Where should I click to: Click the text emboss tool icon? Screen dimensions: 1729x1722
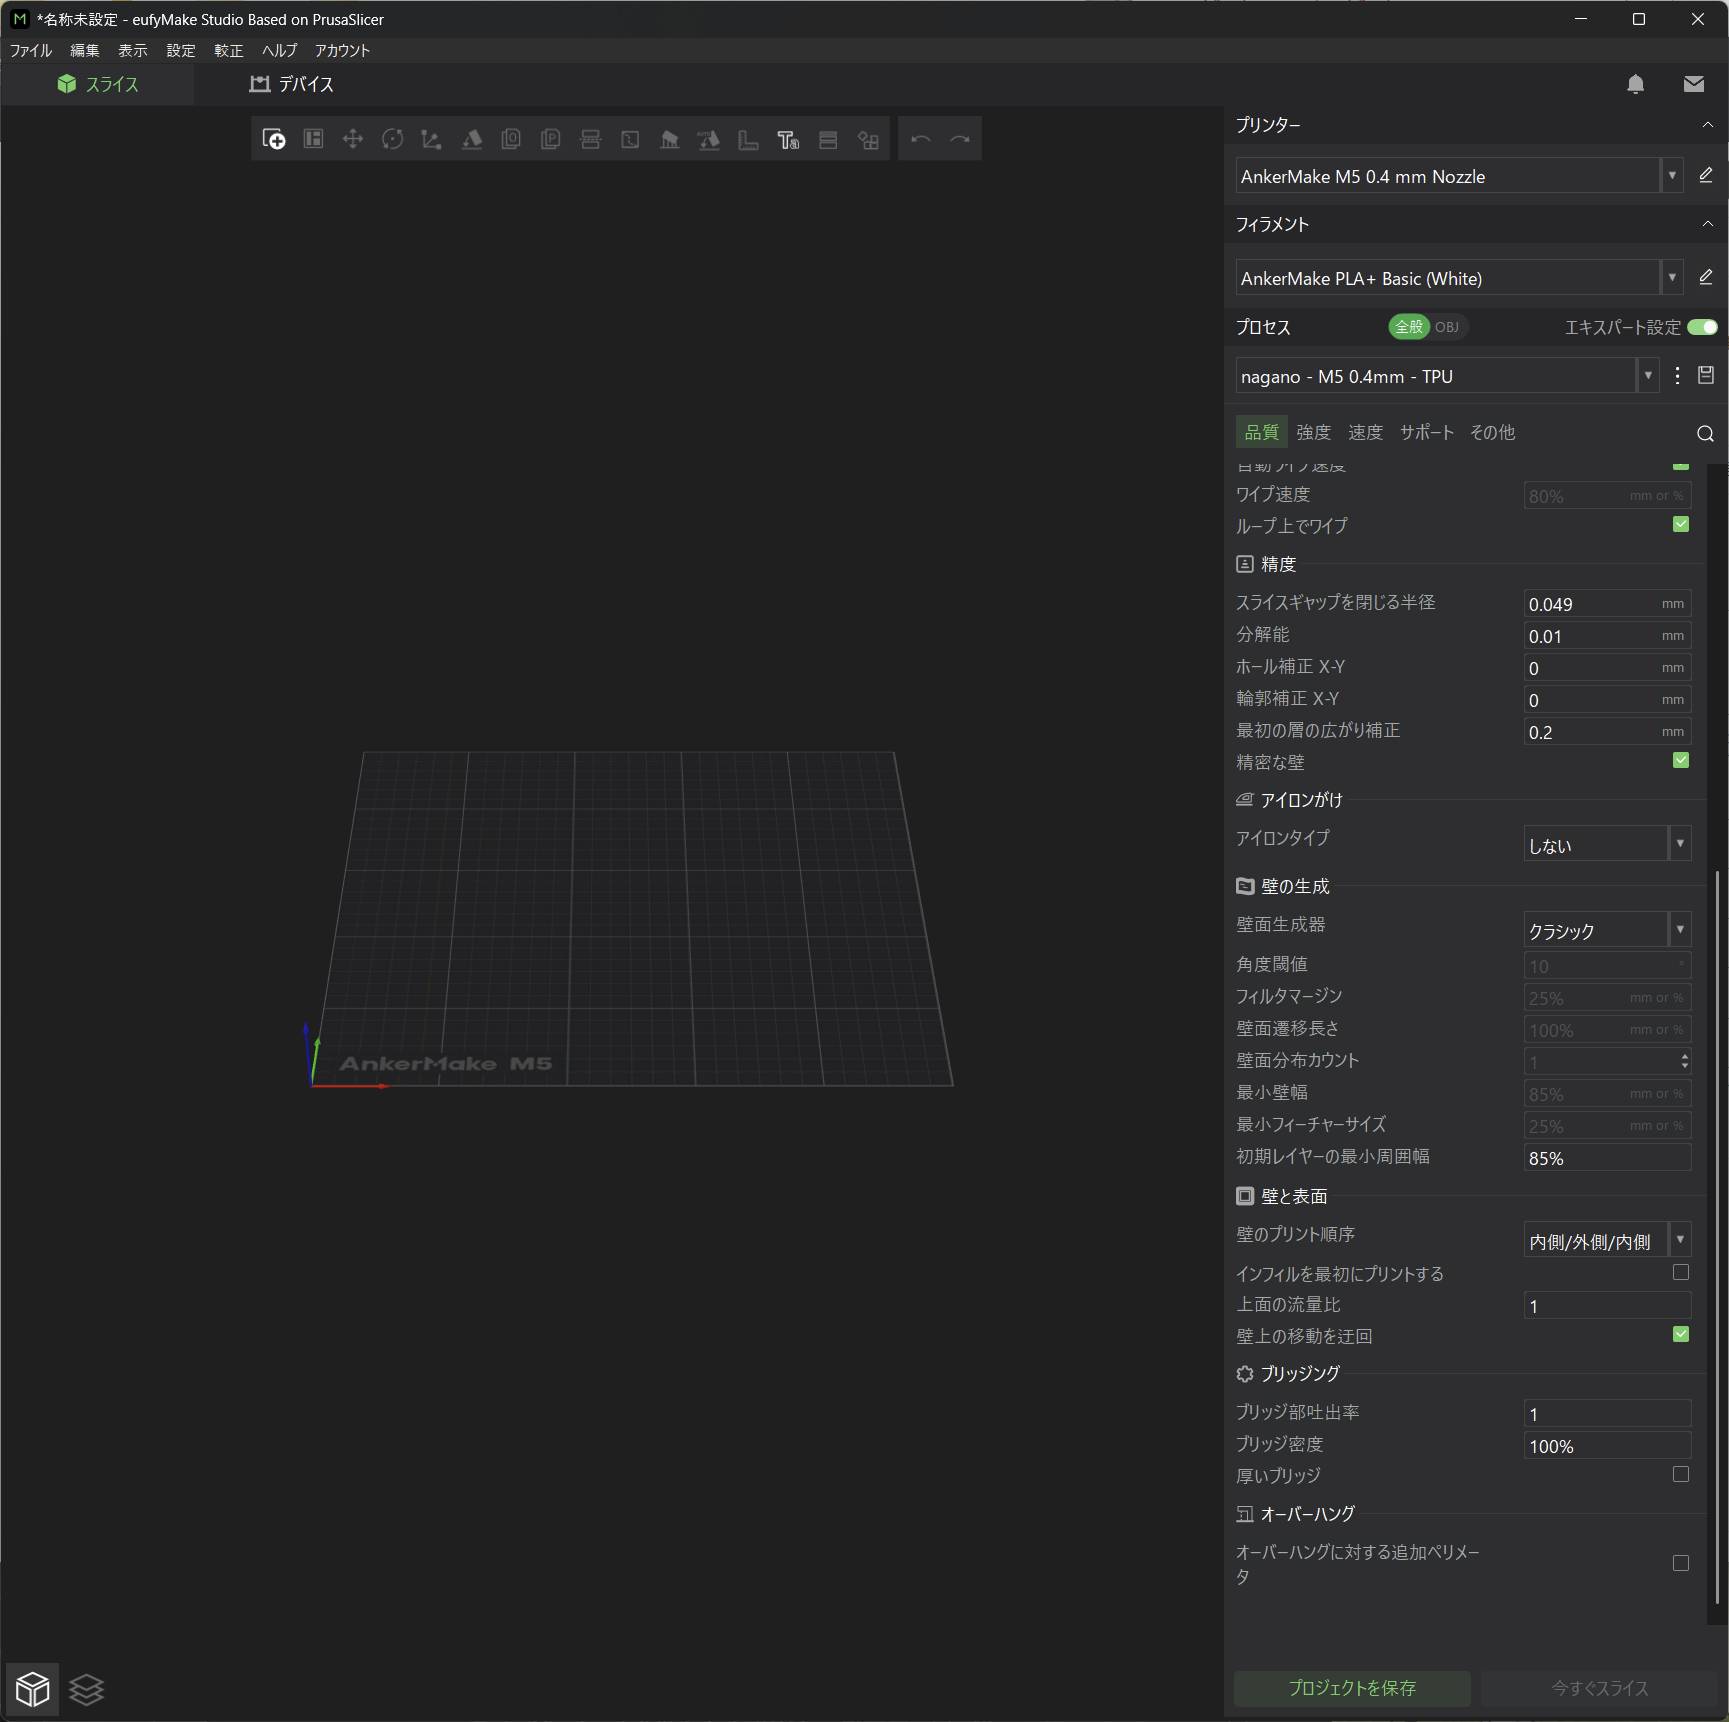point(788,140)
